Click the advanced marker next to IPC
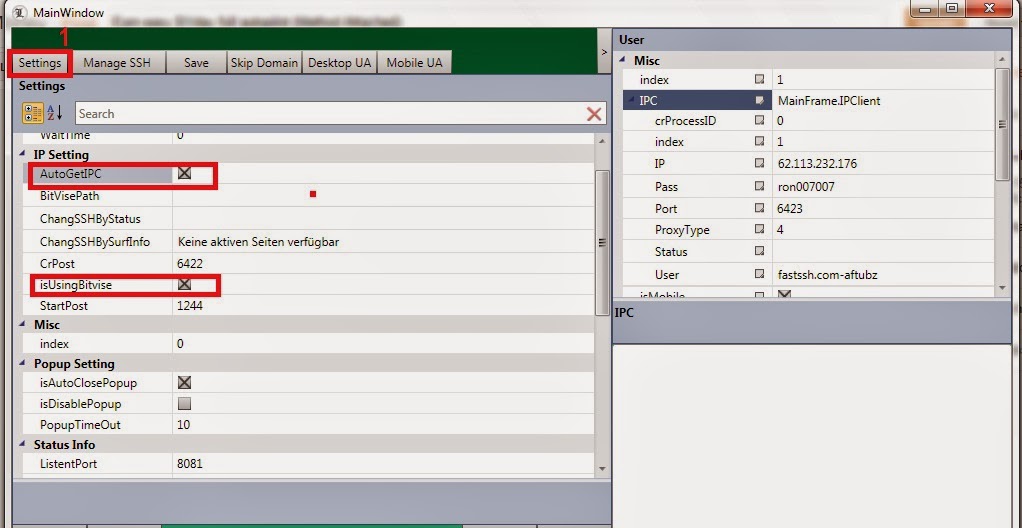This screenshot has height=528, width=1022. pos(759,100)
